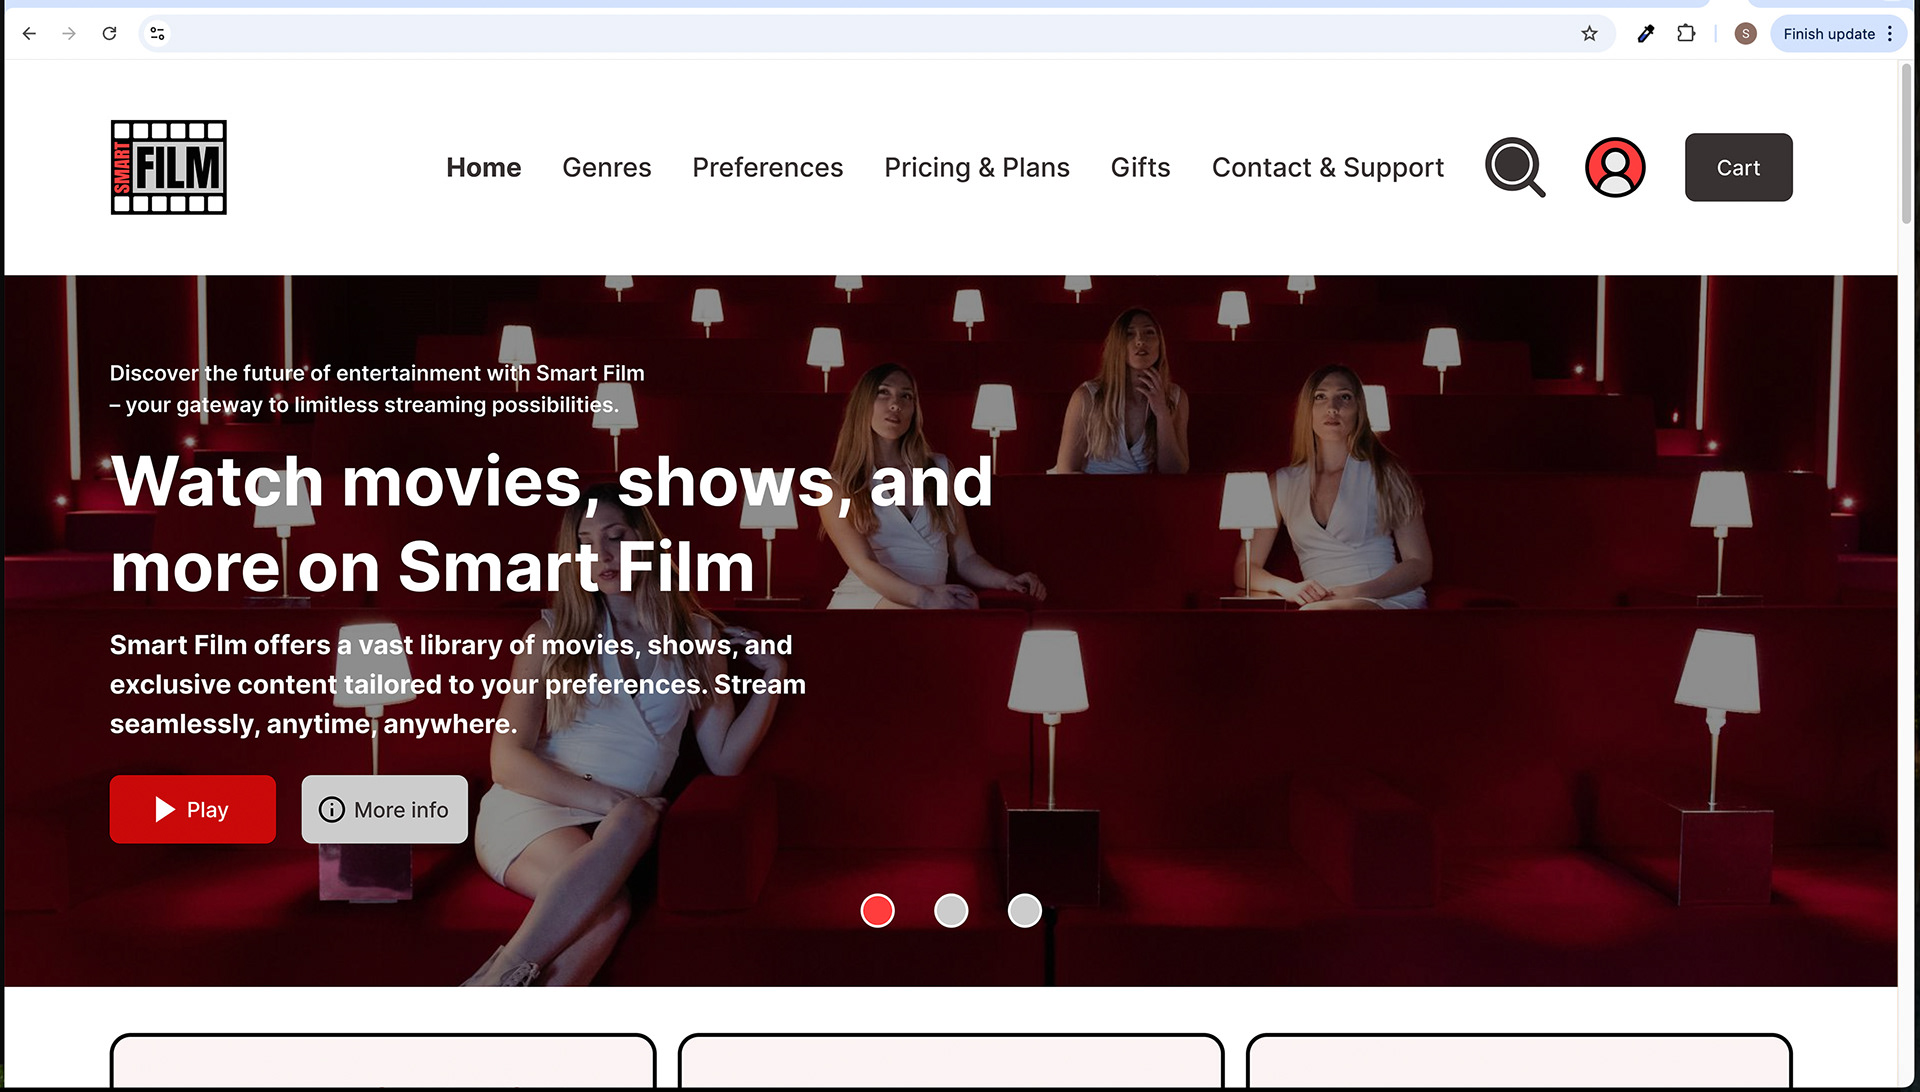Go to Pricing & Plans
The width and height of the screenshot is (1920, 1092).
(x=976, y=167)
